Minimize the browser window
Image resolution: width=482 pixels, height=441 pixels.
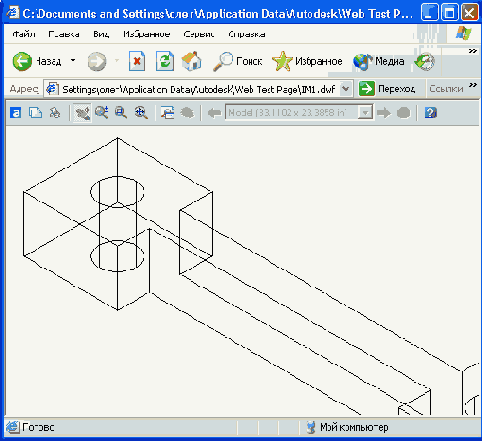pyautogui.click(x=429, y=13)
